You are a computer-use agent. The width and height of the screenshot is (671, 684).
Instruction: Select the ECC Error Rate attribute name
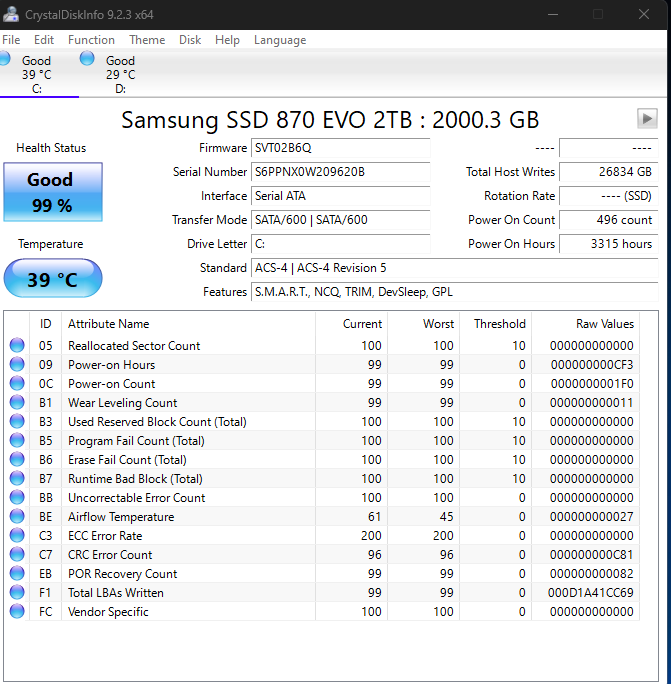105,535
